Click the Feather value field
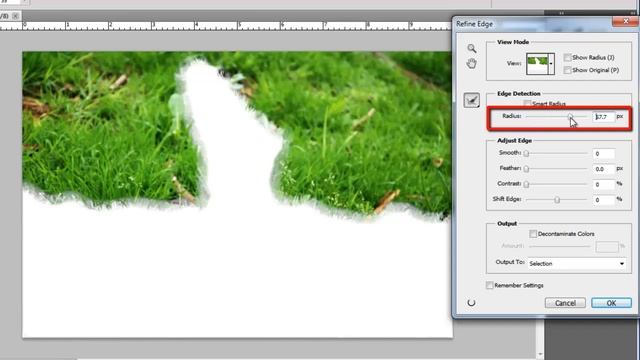Viewport: 640px width, 360px height. pyautogui.click(x=604, y=169)
